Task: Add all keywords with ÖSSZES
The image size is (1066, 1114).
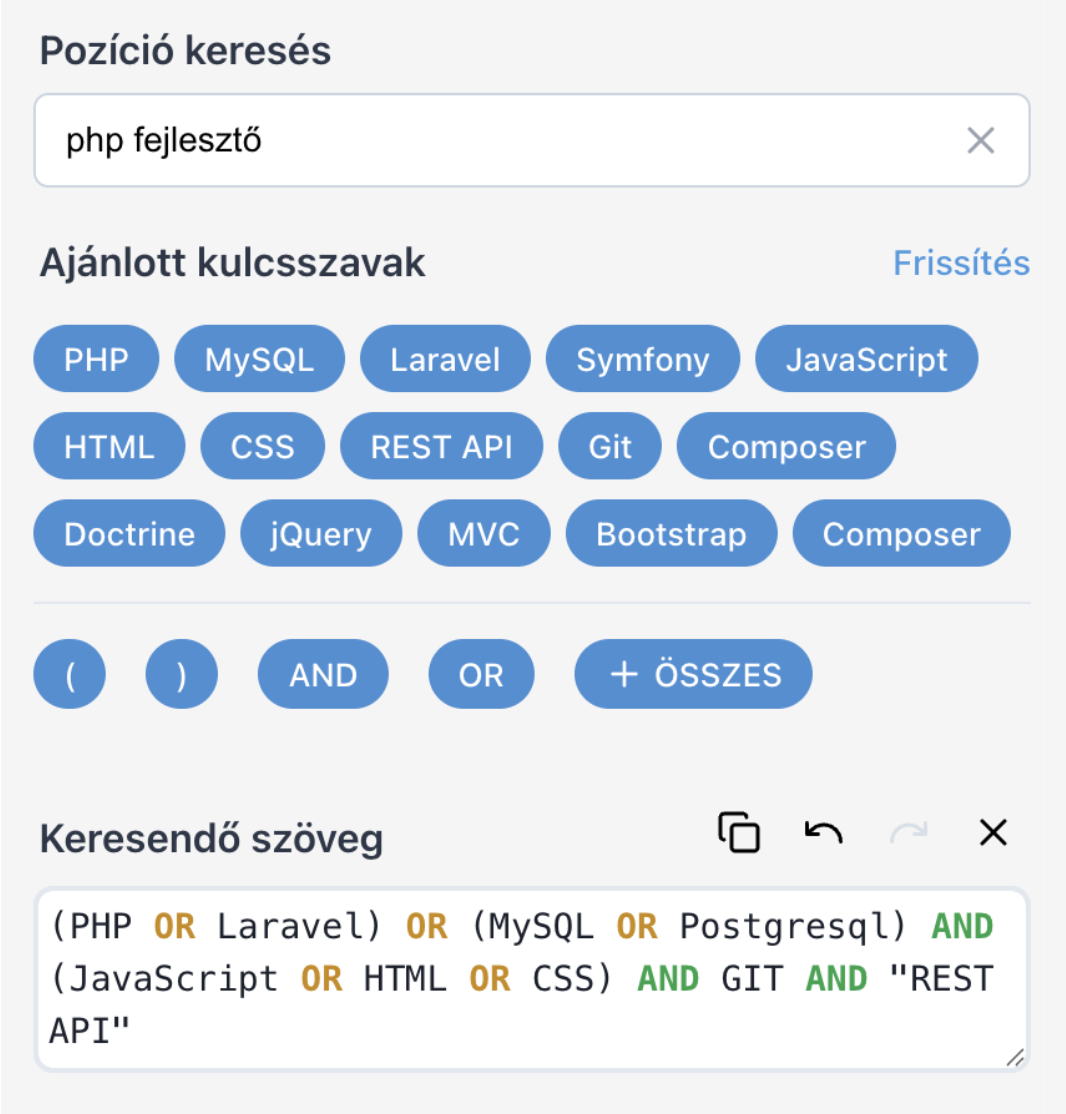Action: click(693, 674)
